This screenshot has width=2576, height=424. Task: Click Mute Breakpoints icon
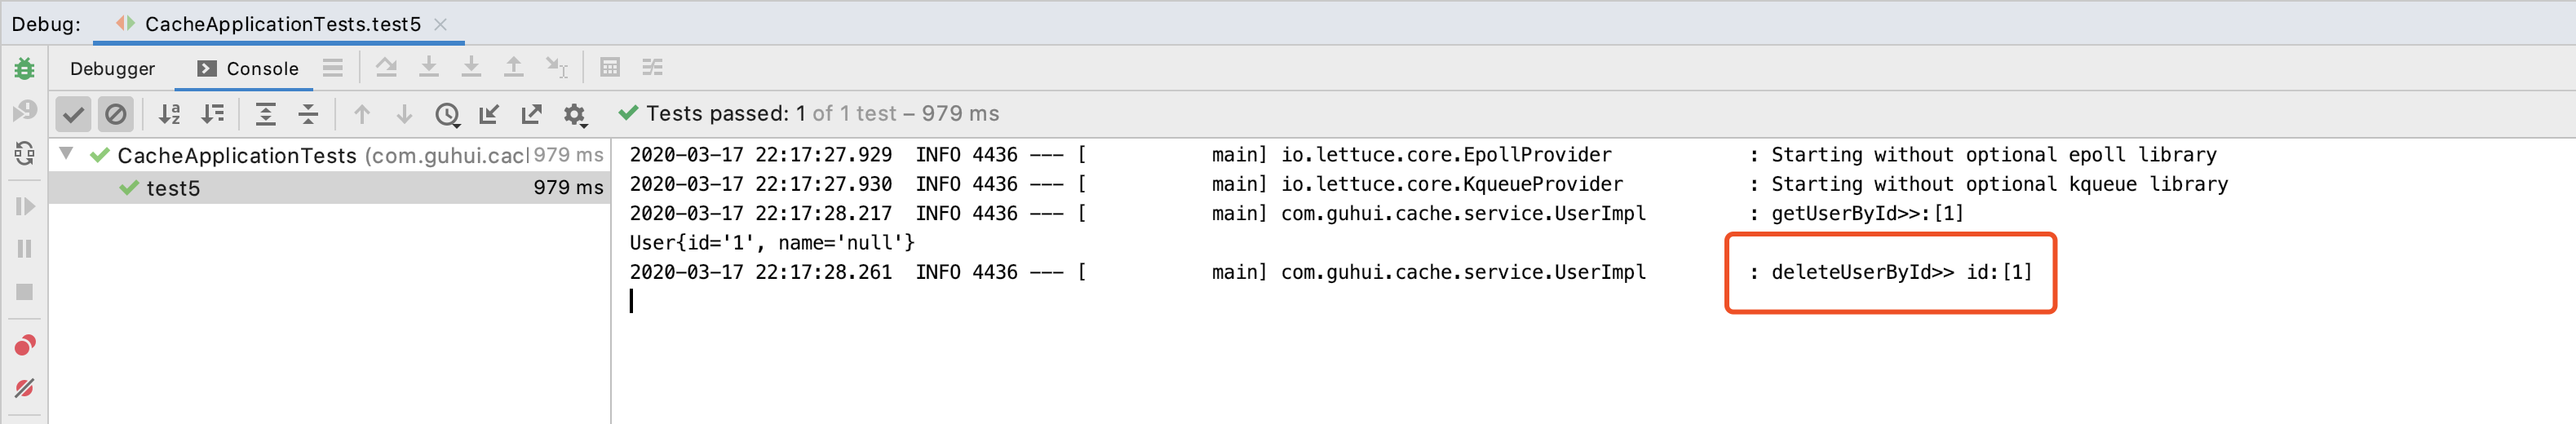coord(24,388)
